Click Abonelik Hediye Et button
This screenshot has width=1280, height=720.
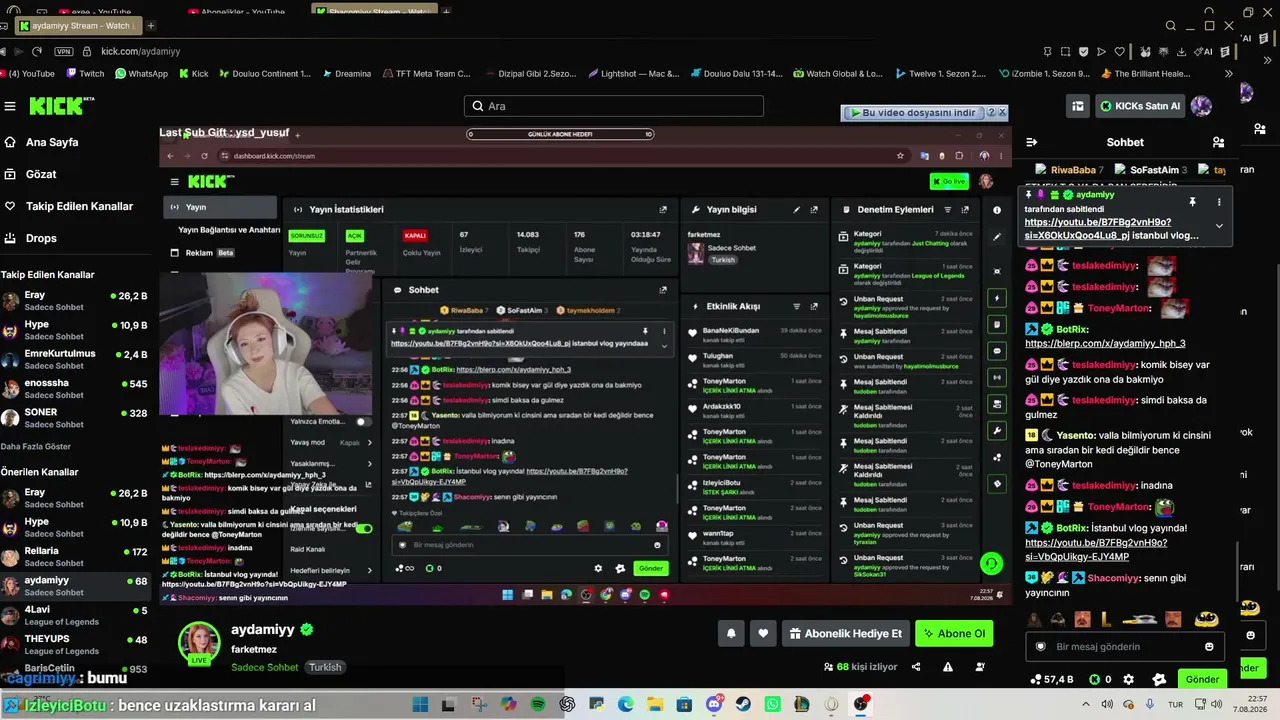tap(846, 633)
